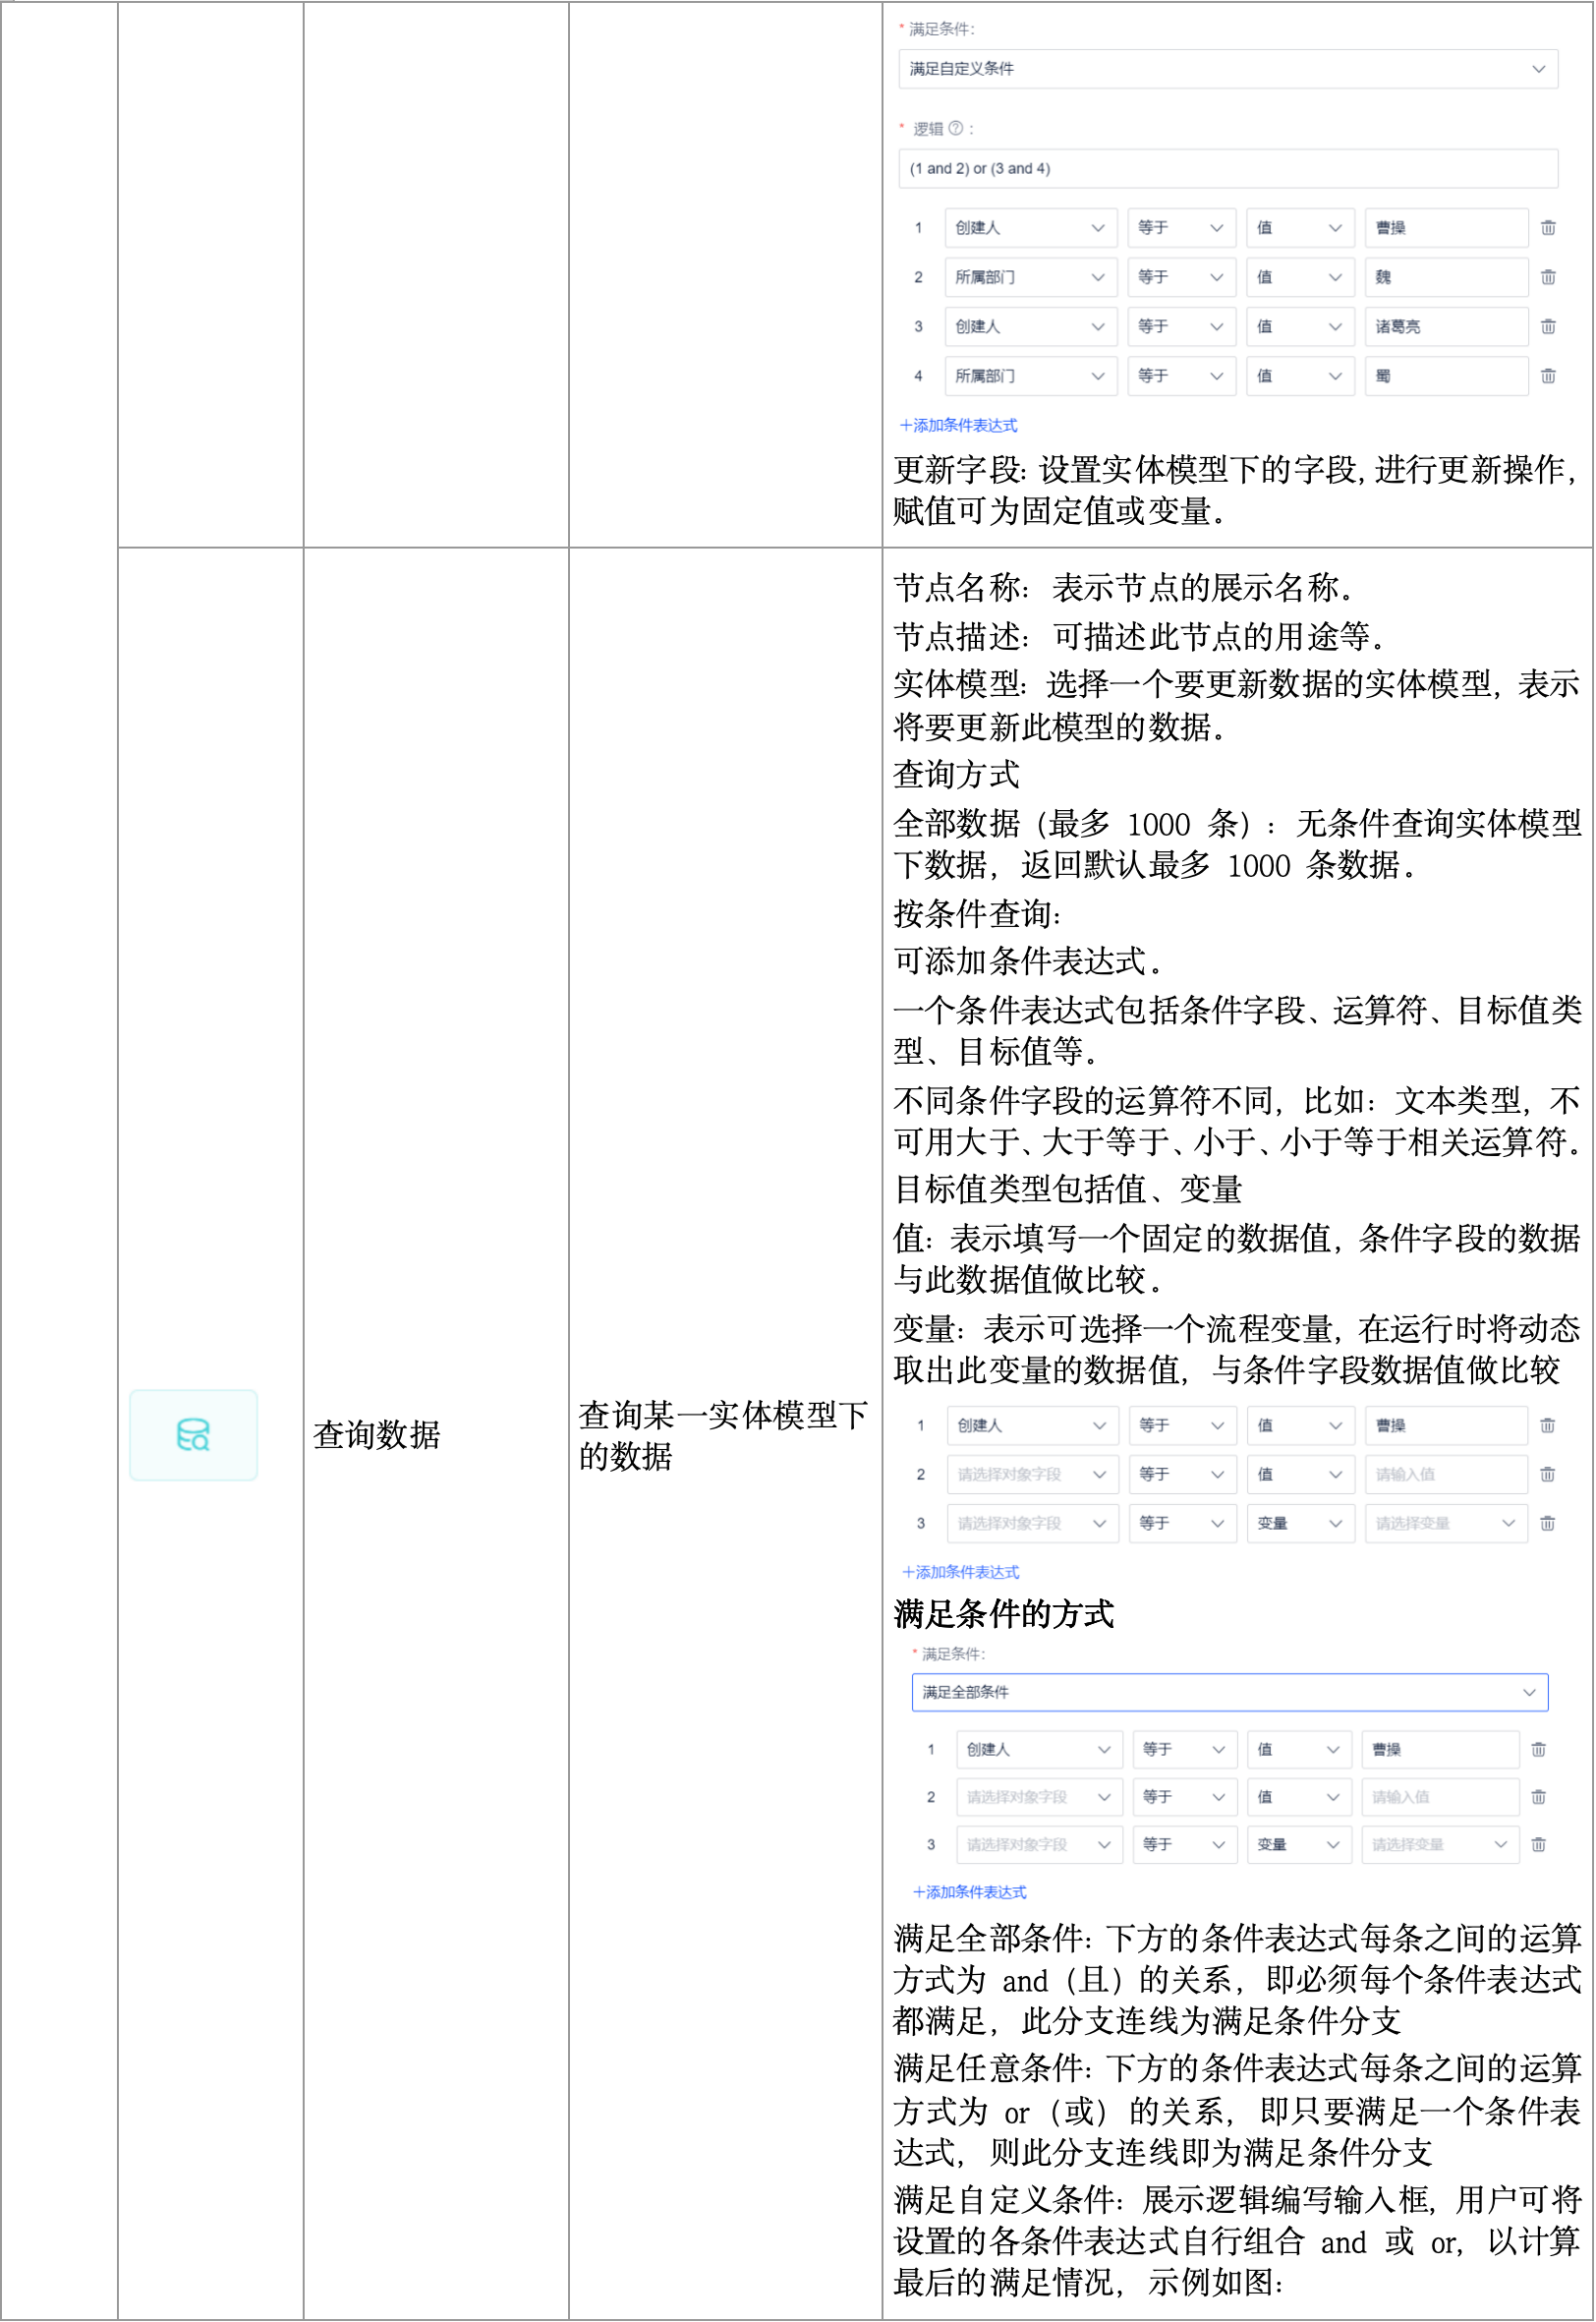Click the 满足条件的方式 bold heading

1003,1614
